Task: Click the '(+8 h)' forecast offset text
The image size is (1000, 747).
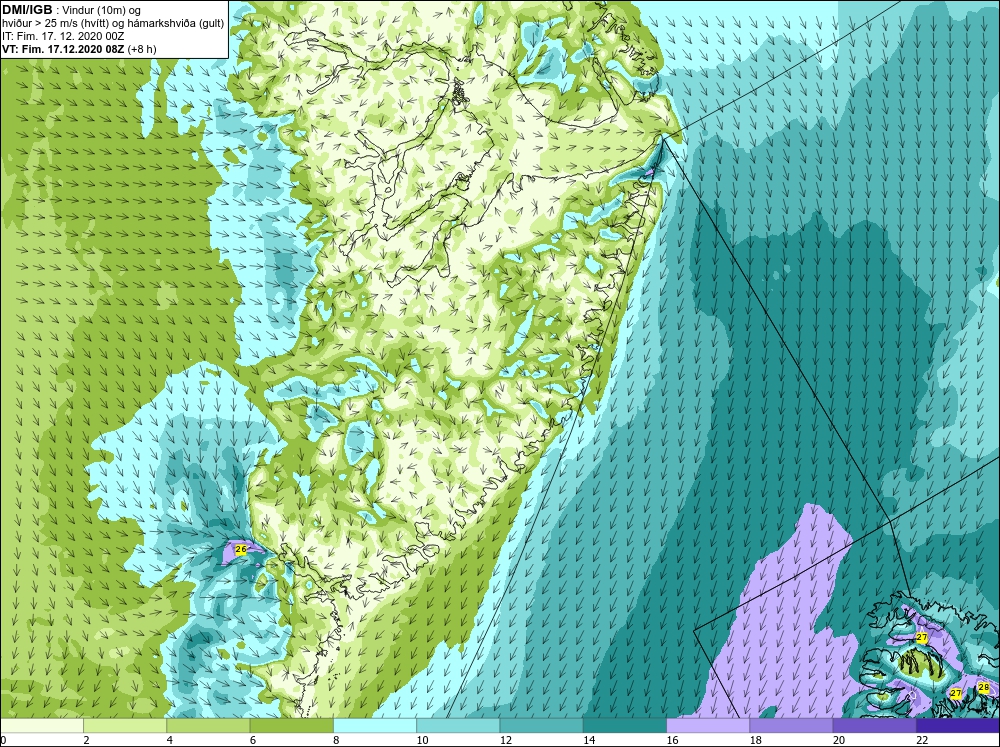Action: [x=142, y=49]
